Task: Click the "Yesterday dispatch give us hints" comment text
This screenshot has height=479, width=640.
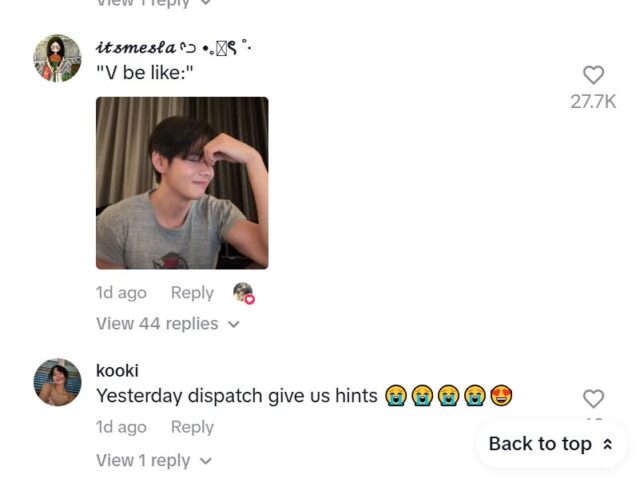Action: point(237,396)
